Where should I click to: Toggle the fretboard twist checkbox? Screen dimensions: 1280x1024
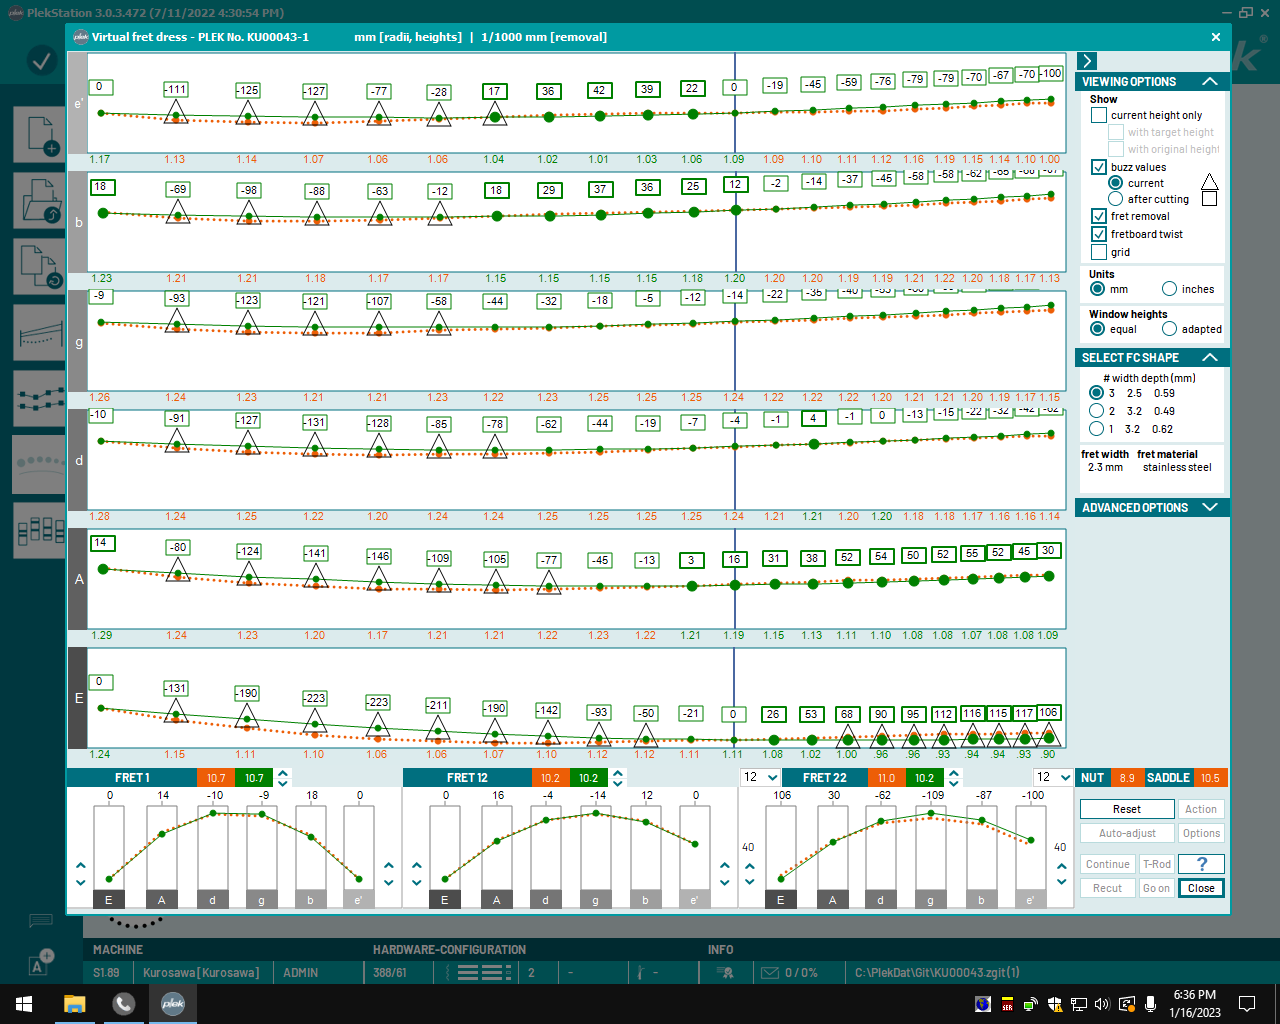(1099, 234)
